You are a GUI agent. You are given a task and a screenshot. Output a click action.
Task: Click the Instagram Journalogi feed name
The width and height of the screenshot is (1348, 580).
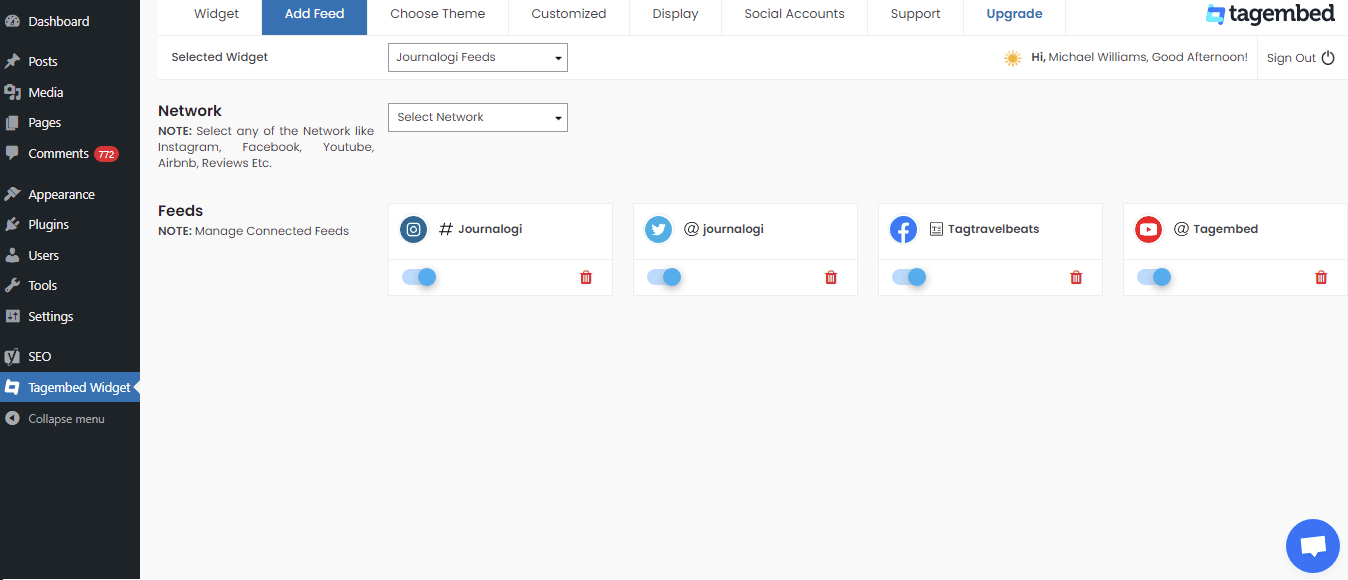[490, 229]
